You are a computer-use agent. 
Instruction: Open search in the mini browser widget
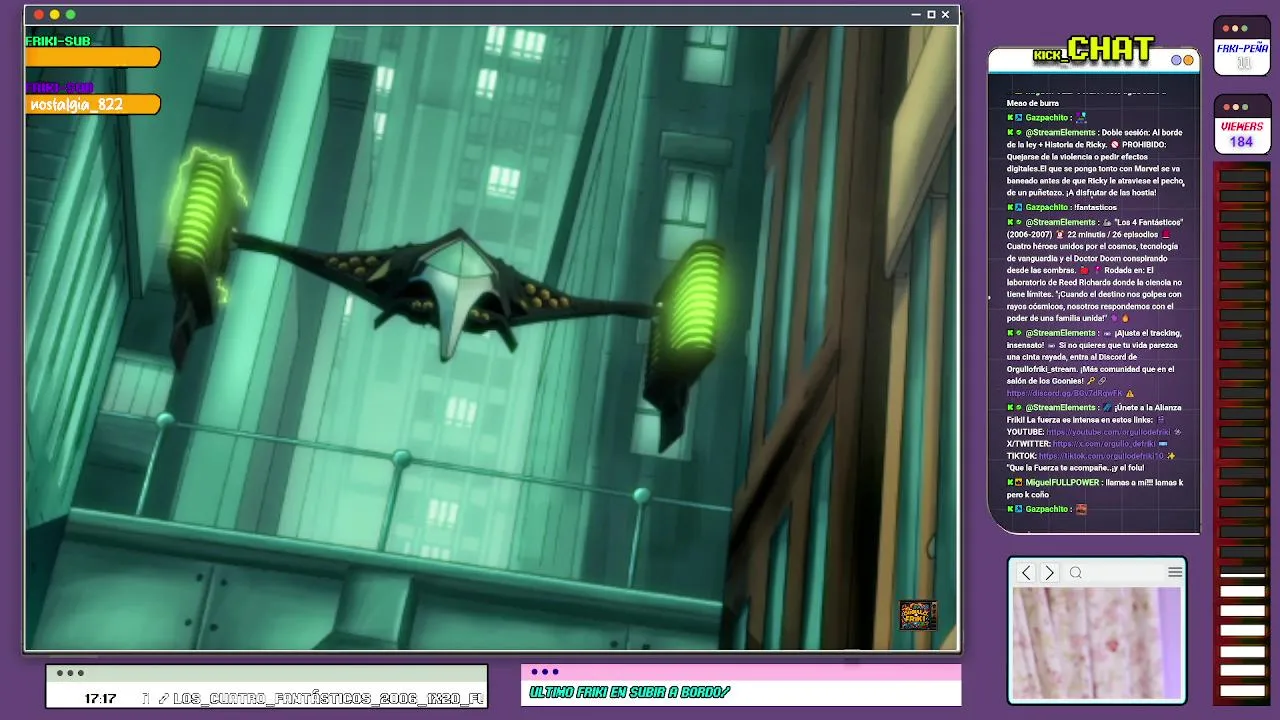(x=1076, y=572)
